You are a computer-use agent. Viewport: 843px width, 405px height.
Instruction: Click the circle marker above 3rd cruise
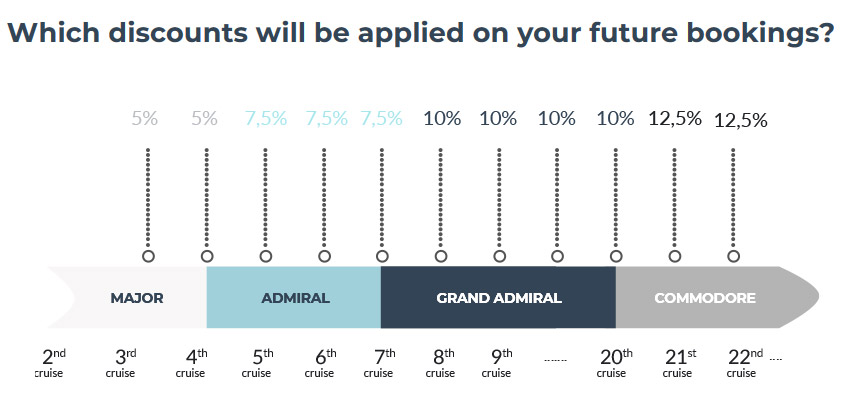(x=148, y=256)
